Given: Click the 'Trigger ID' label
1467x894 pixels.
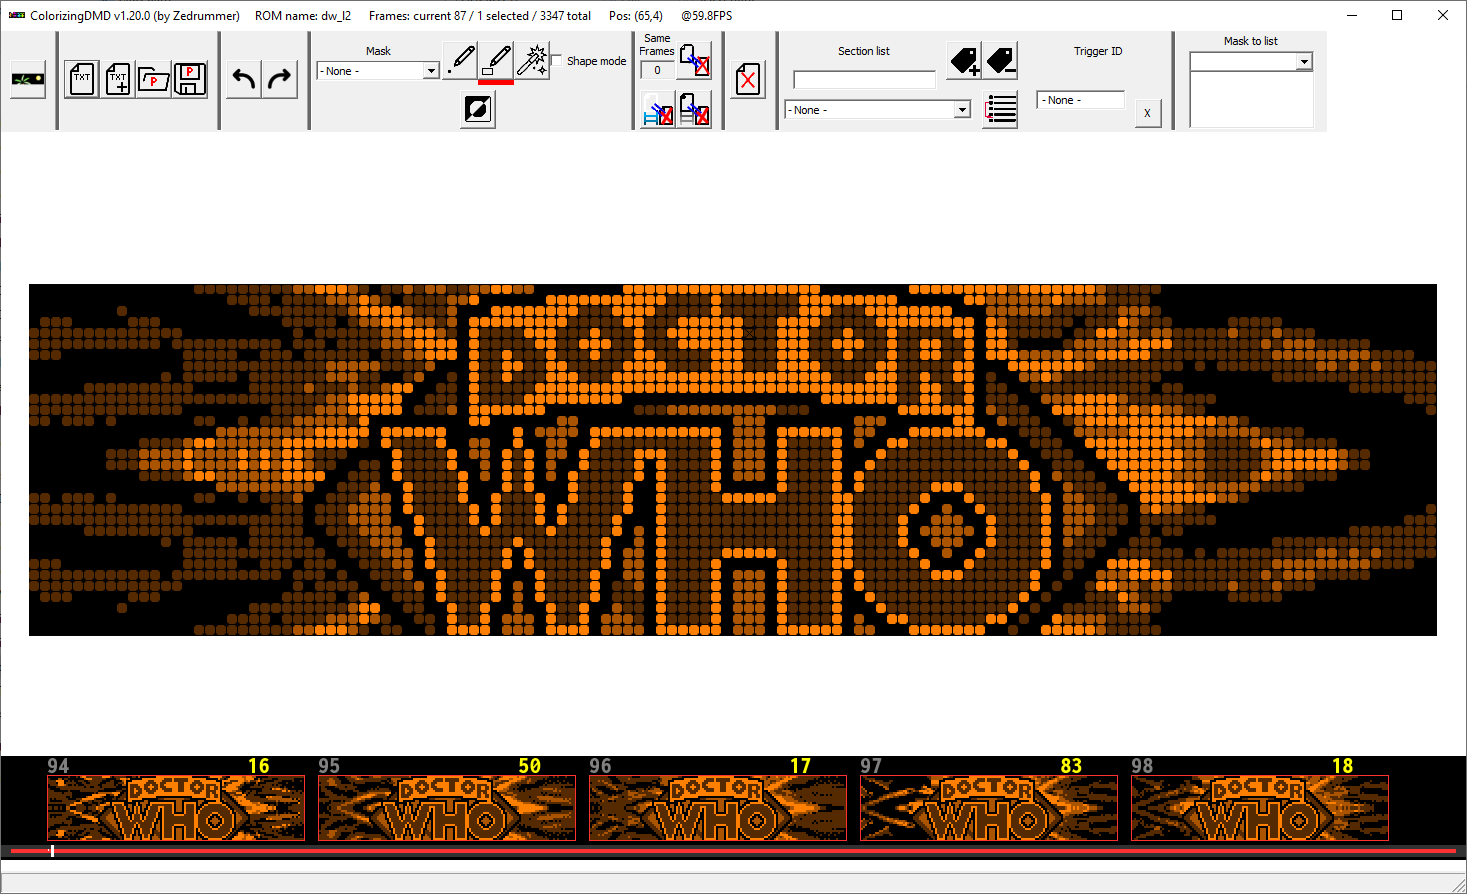Looking at the screenshot, I should (1098, 51).
